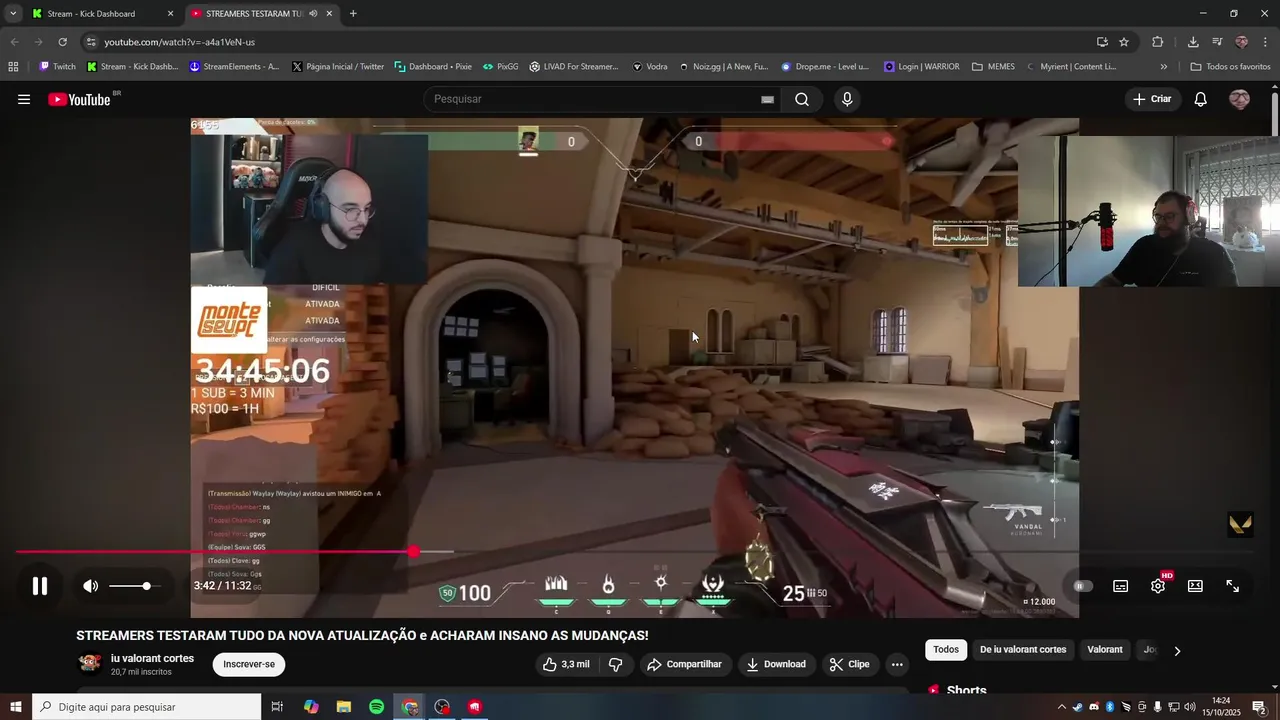Reload the page

click(62, 42)
